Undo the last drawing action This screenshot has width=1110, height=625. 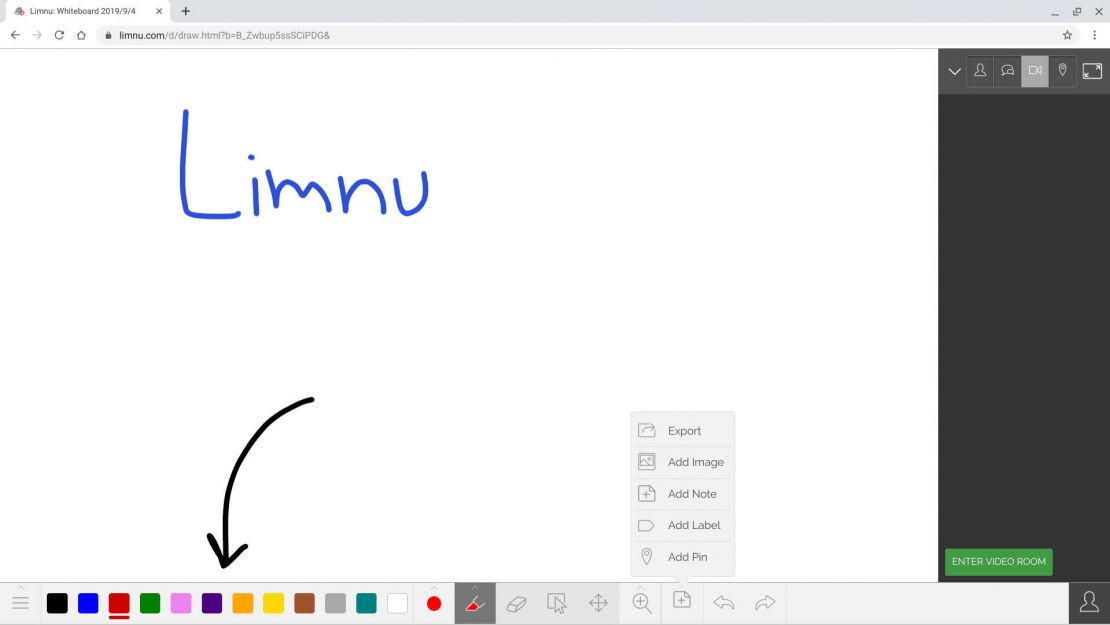pyautogui.click(x=723, y=602)
